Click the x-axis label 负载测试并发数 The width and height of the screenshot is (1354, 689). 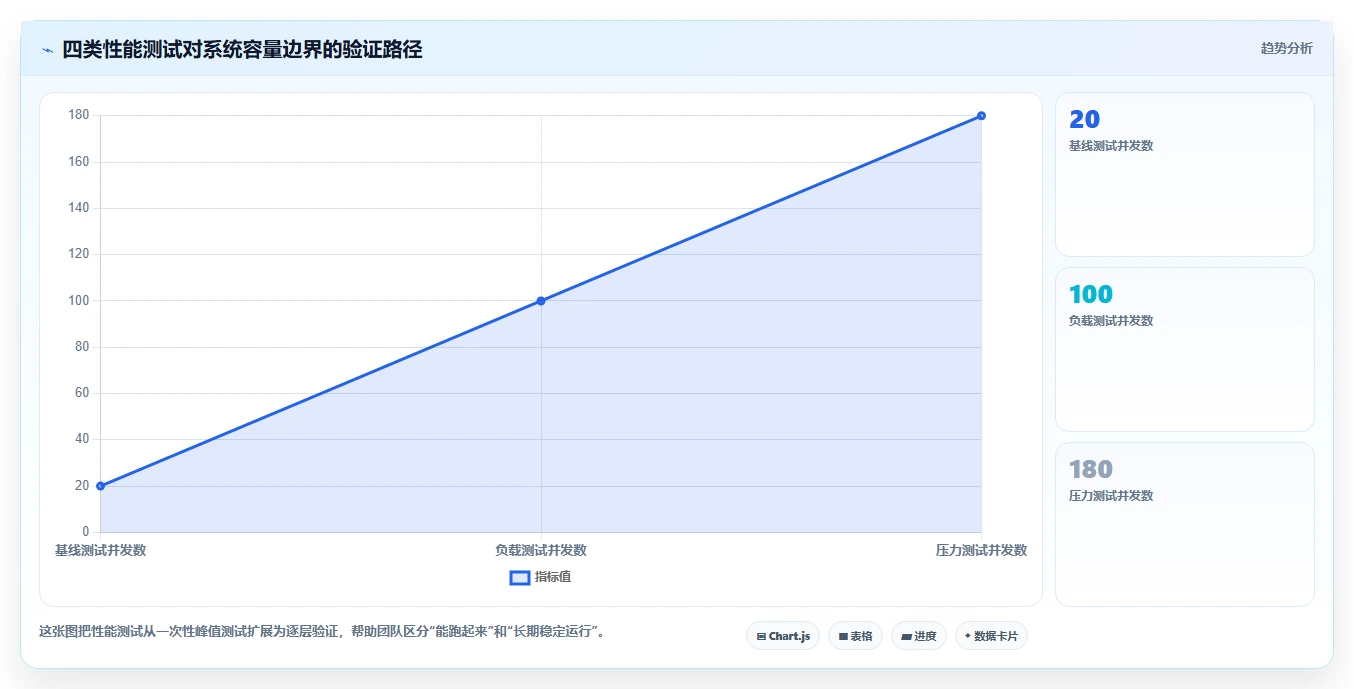pos(541,551)
